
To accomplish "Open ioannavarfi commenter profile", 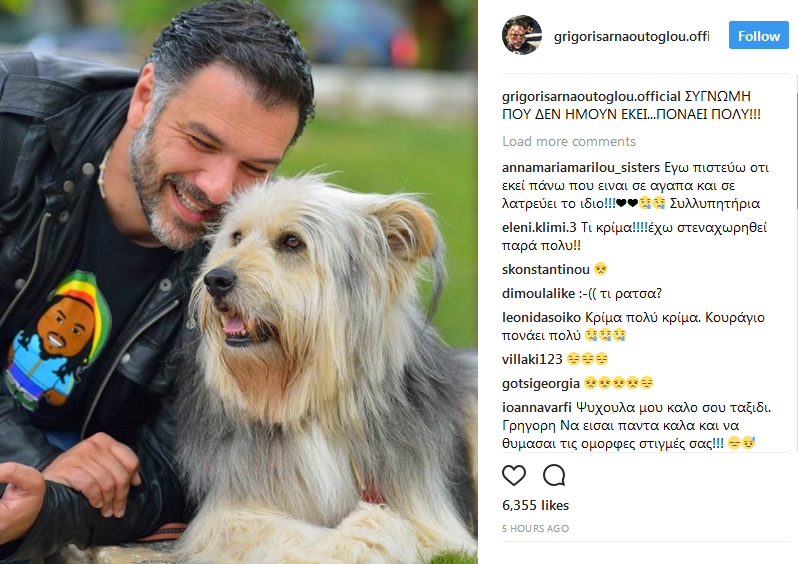I will point(536,408).
